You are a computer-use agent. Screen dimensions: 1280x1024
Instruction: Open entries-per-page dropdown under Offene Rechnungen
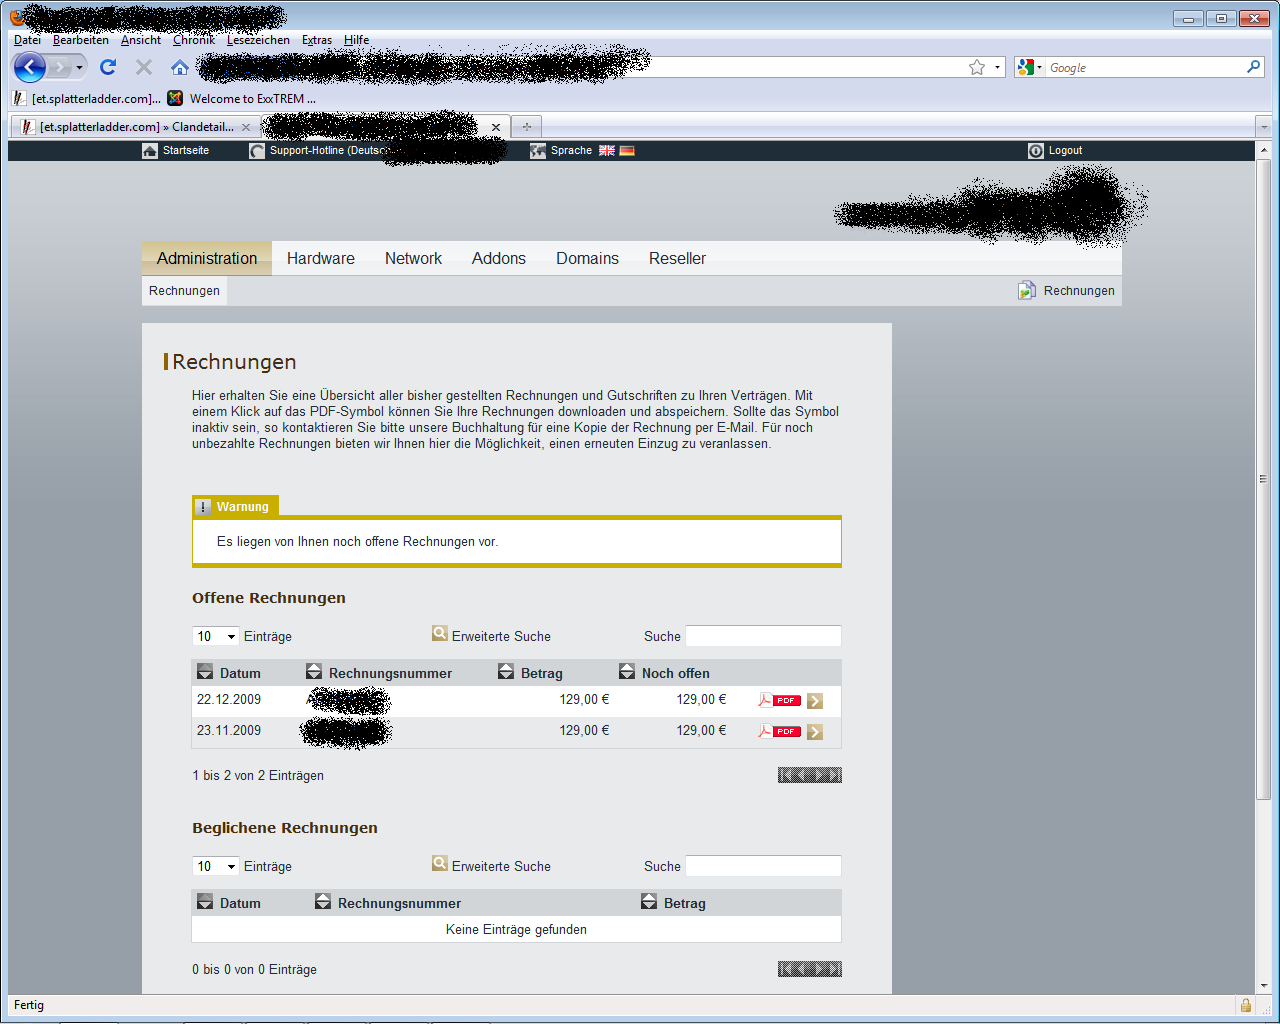[x=216, y=636]
